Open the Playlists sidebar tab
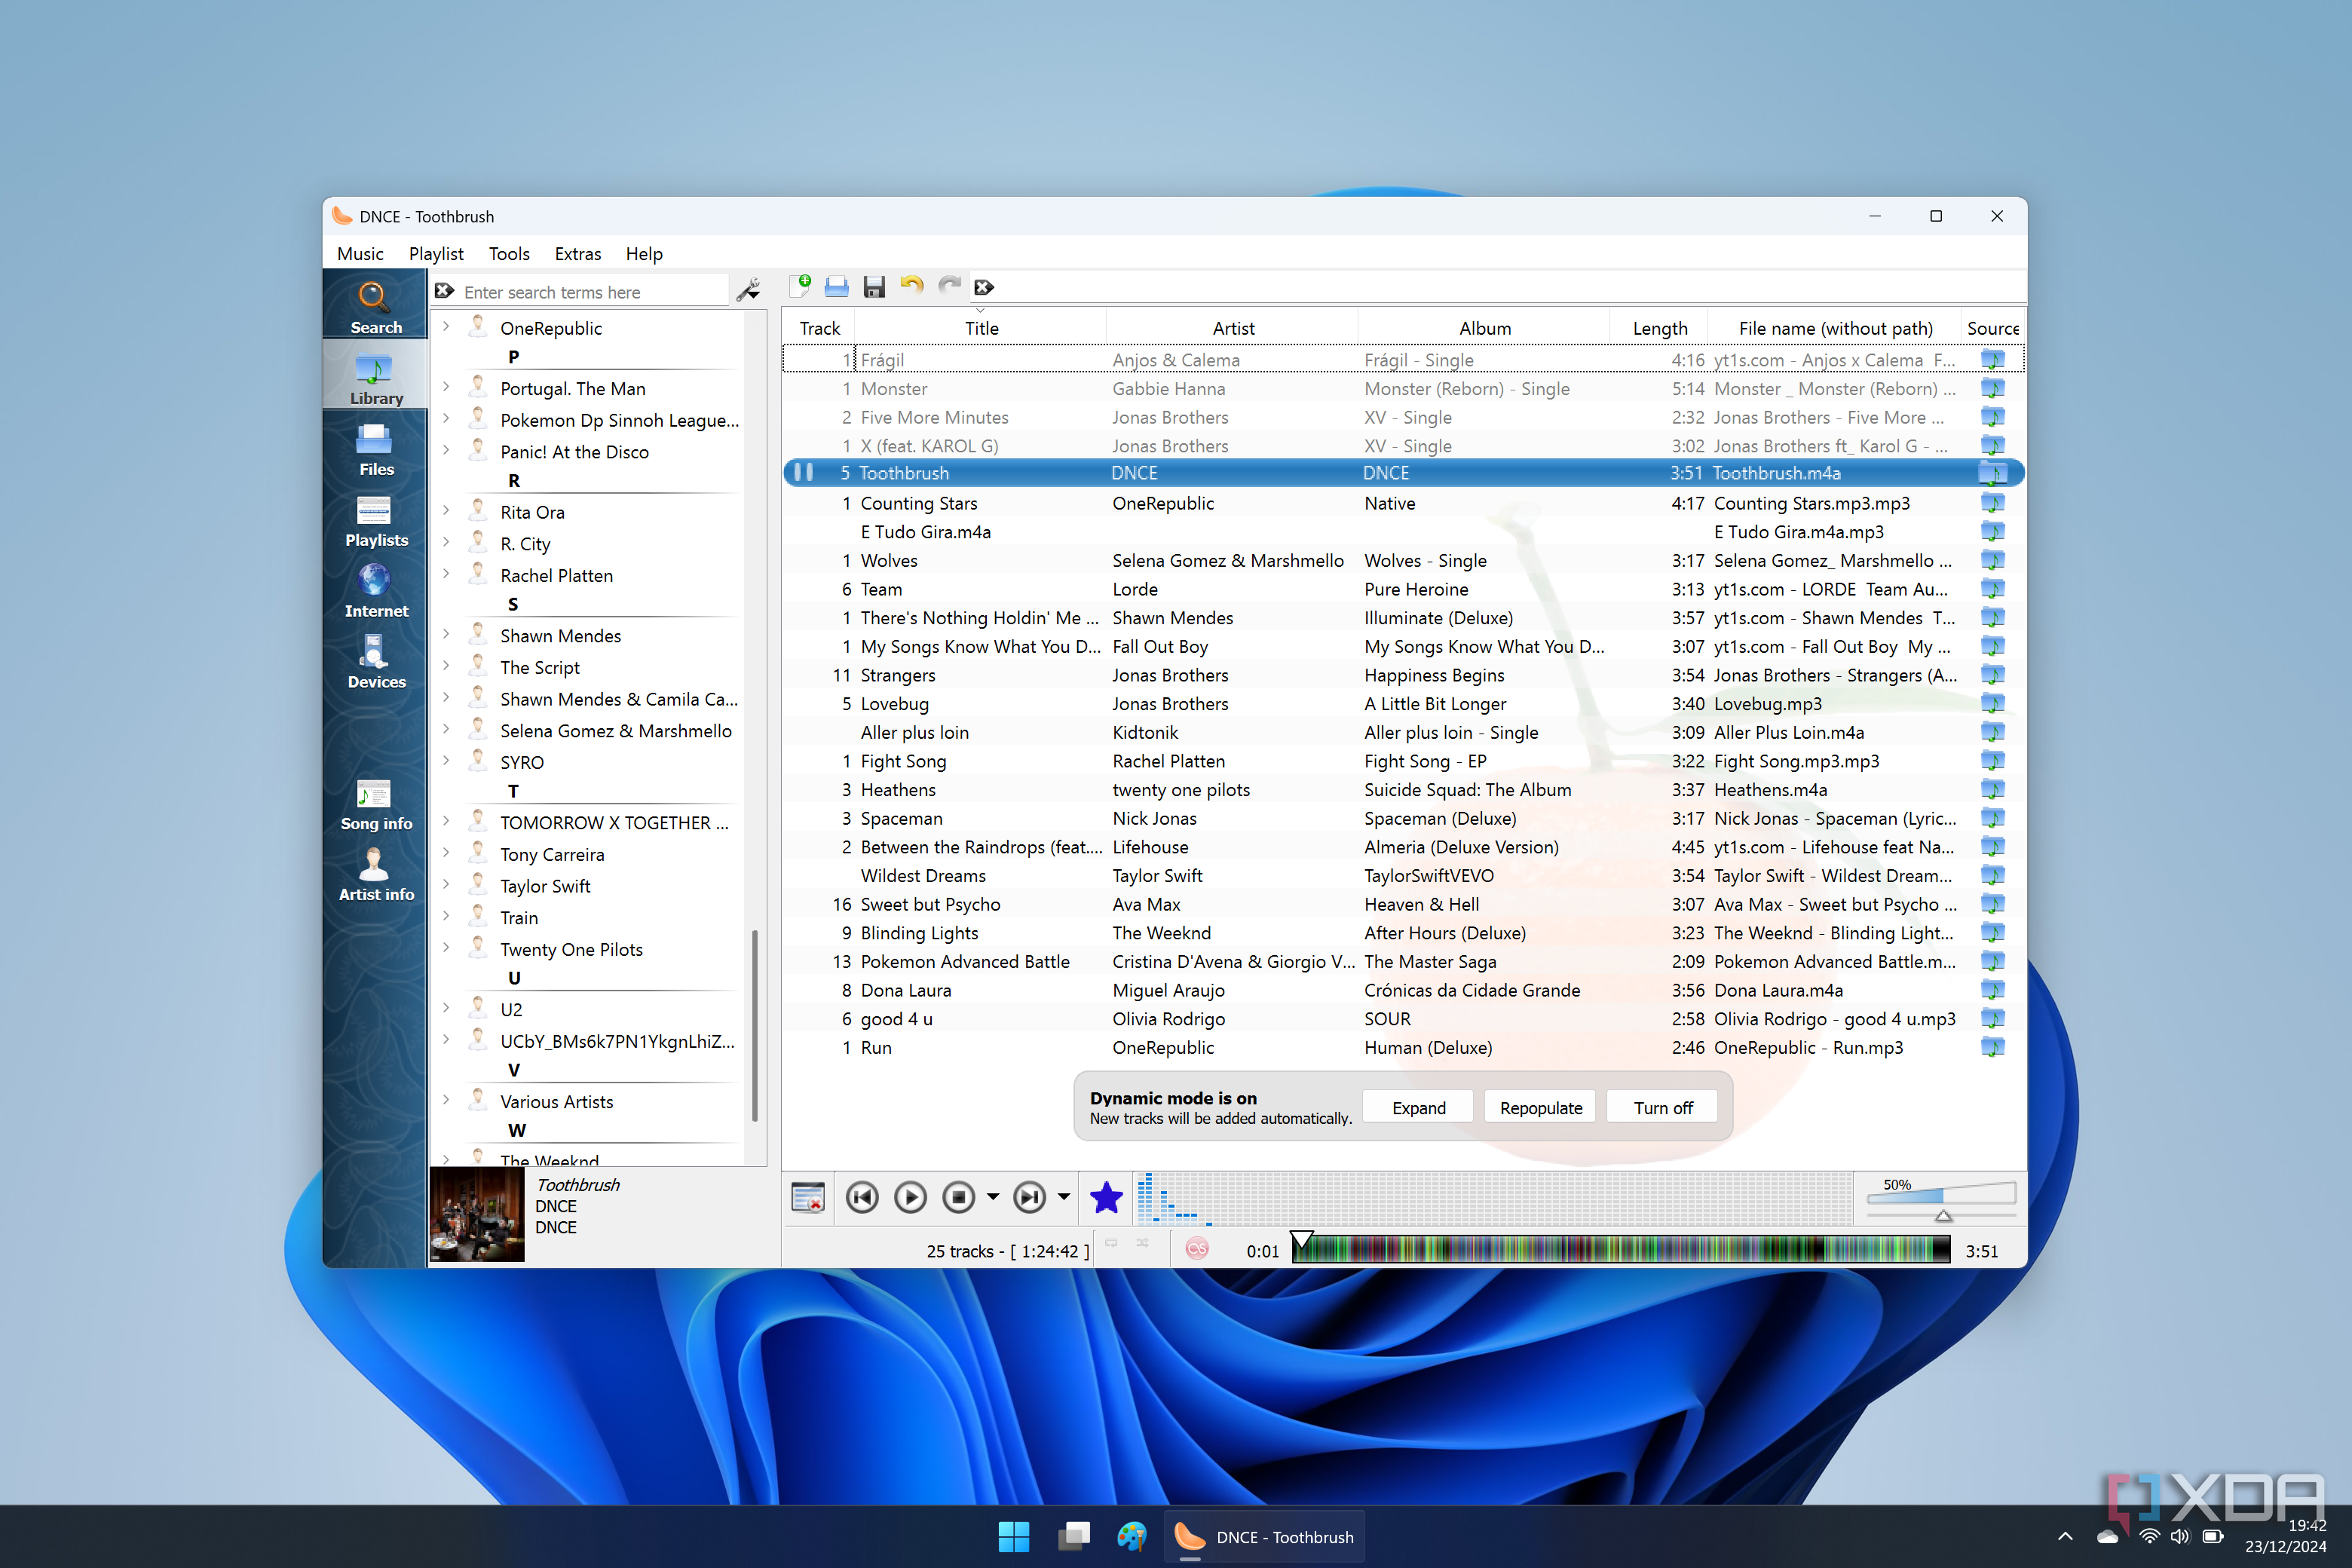 click(x=375, y=521)
